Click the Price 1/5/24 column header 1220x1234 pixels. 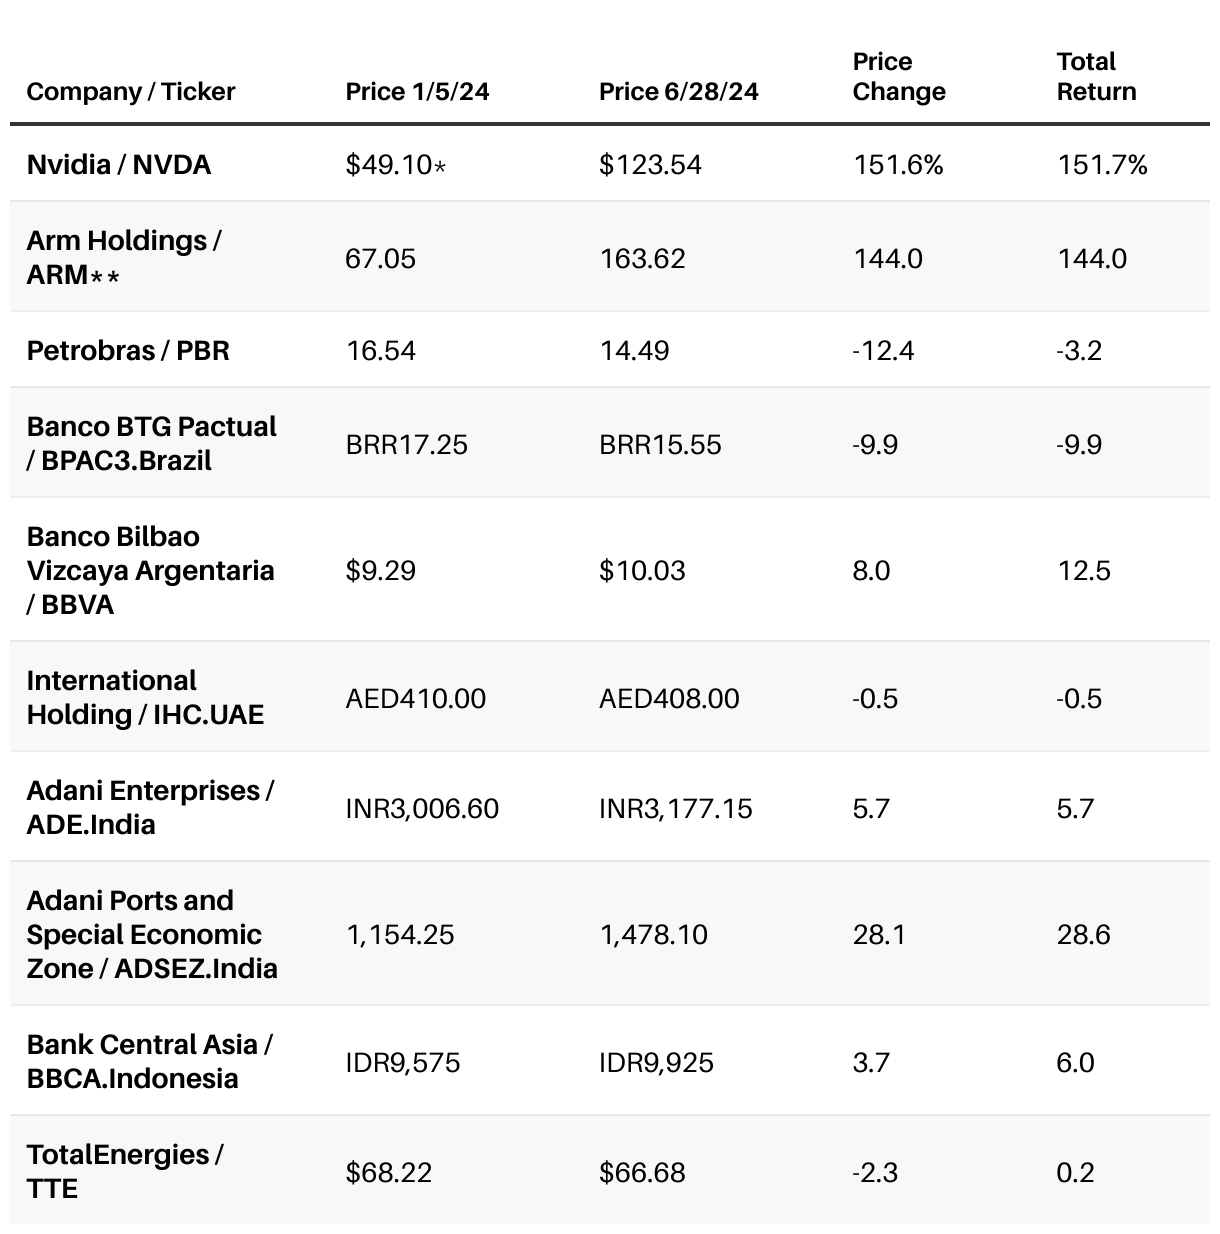(x=417, y=92)
